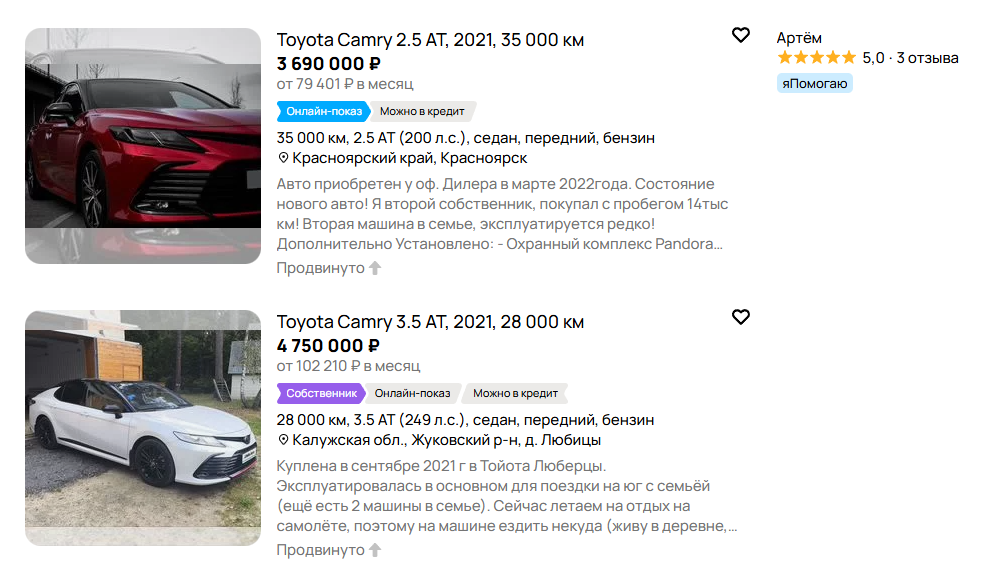The width and height of the screenshot is (1000, 573).
Task: Open Toyota Camry 3.5 AT, 2021 listing title
Action: click(430, 322)
